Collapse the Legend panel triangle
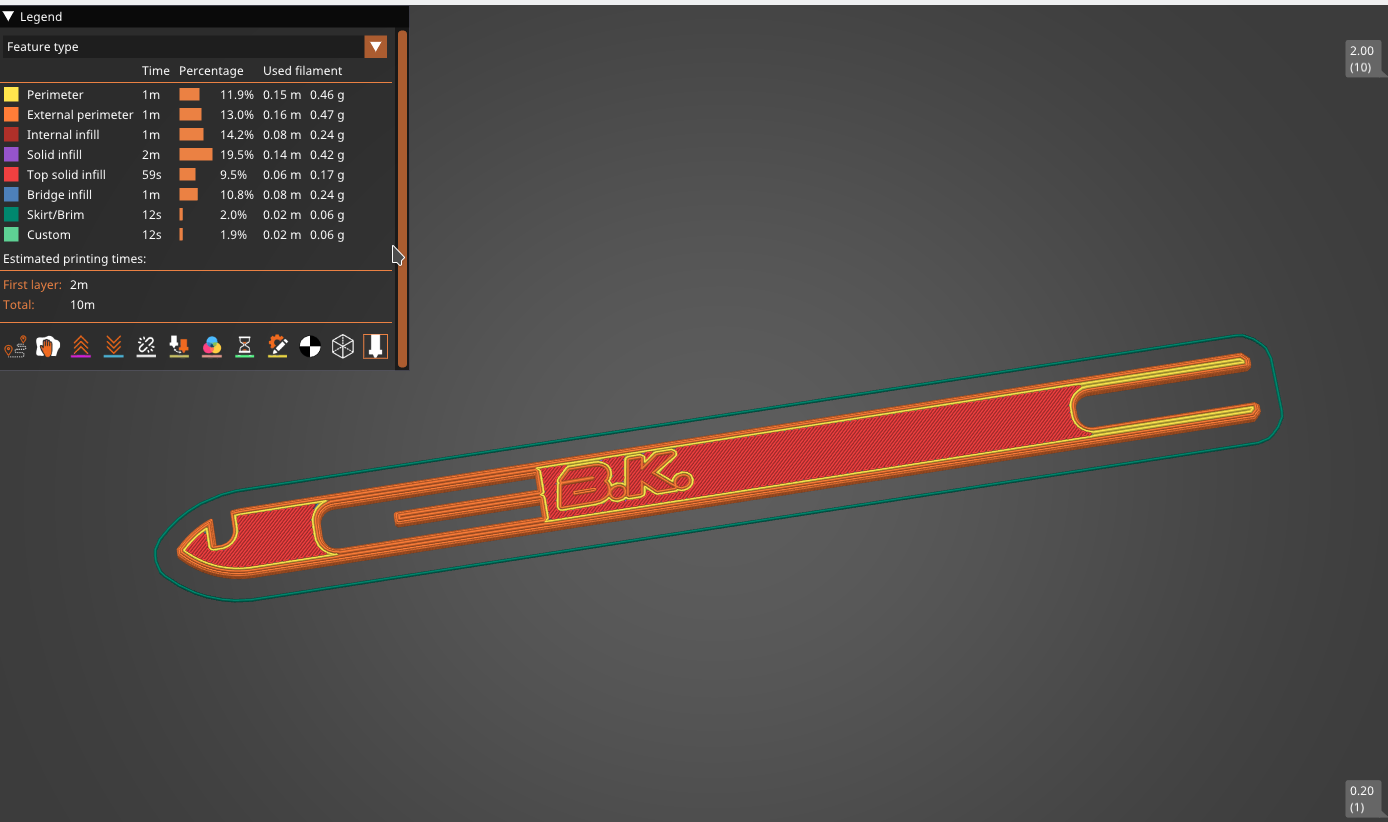The height and width of the screenshot is (822, 1388). coord(9,17)
